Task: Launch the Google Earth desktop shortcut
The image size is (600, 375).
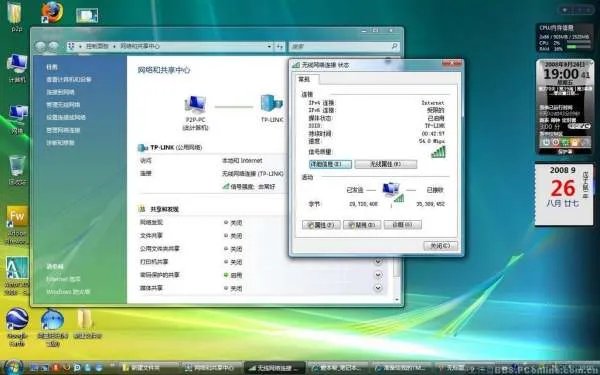Action: click(17, 326)
